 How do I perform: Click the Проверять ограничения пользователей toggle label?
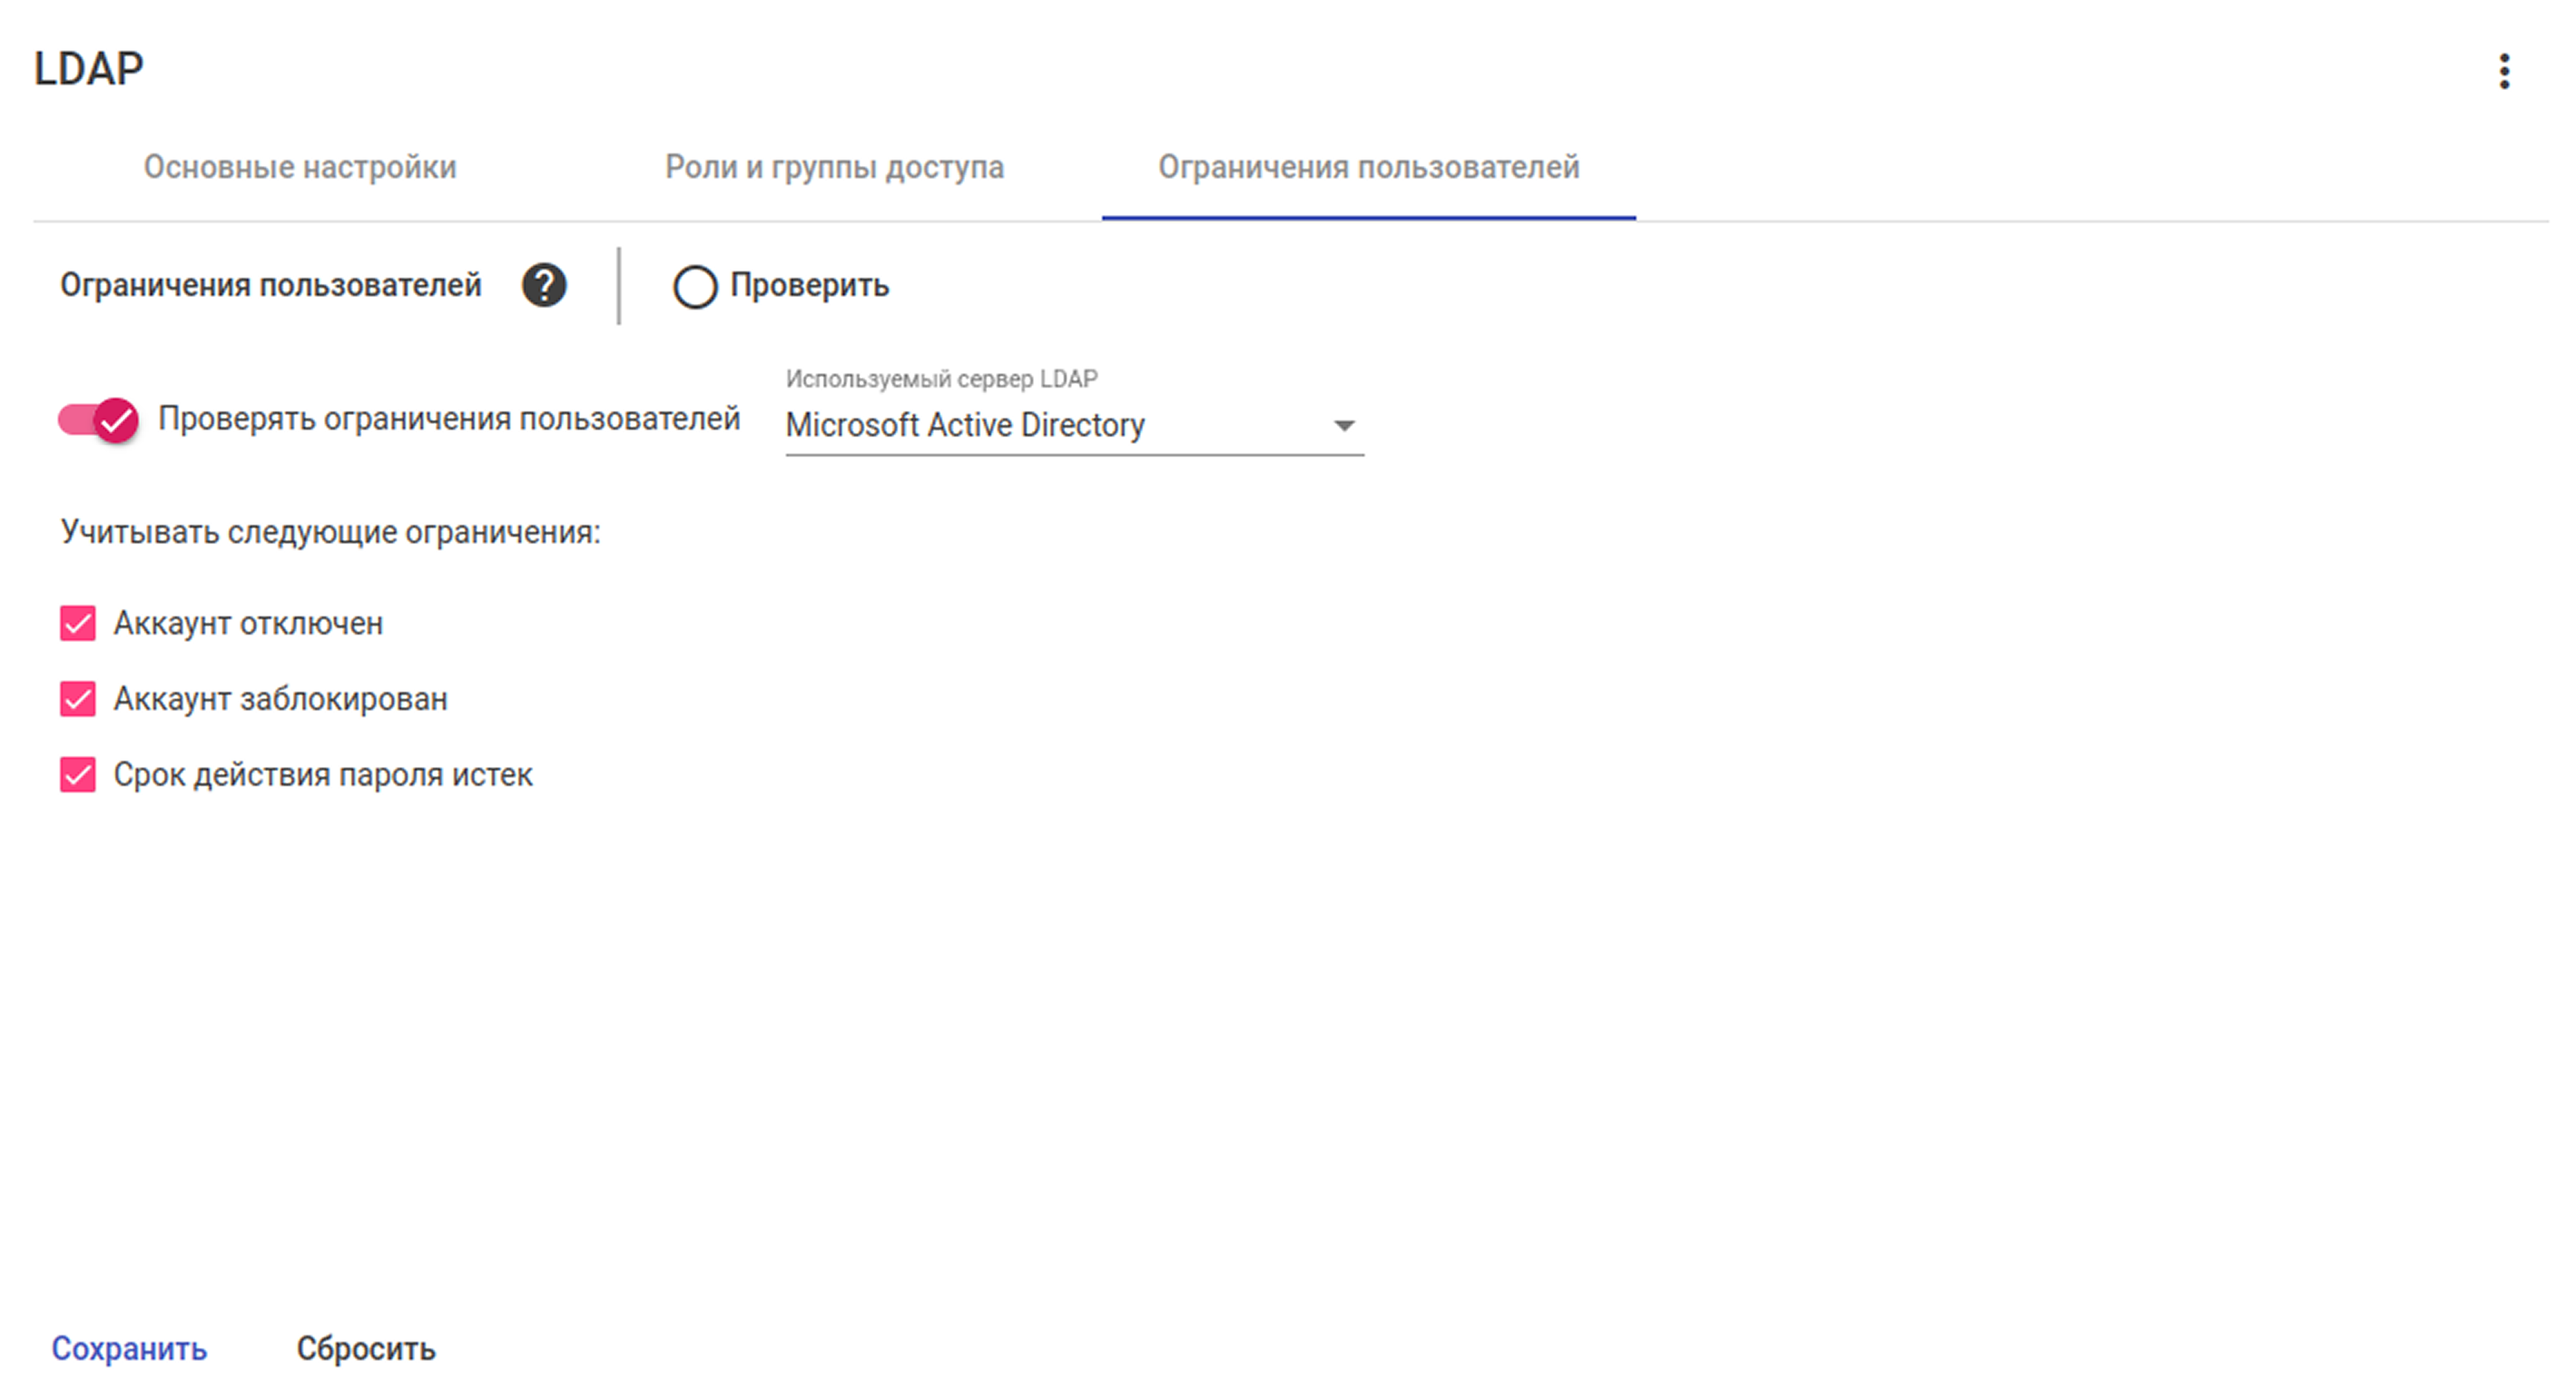coord(449,419)
